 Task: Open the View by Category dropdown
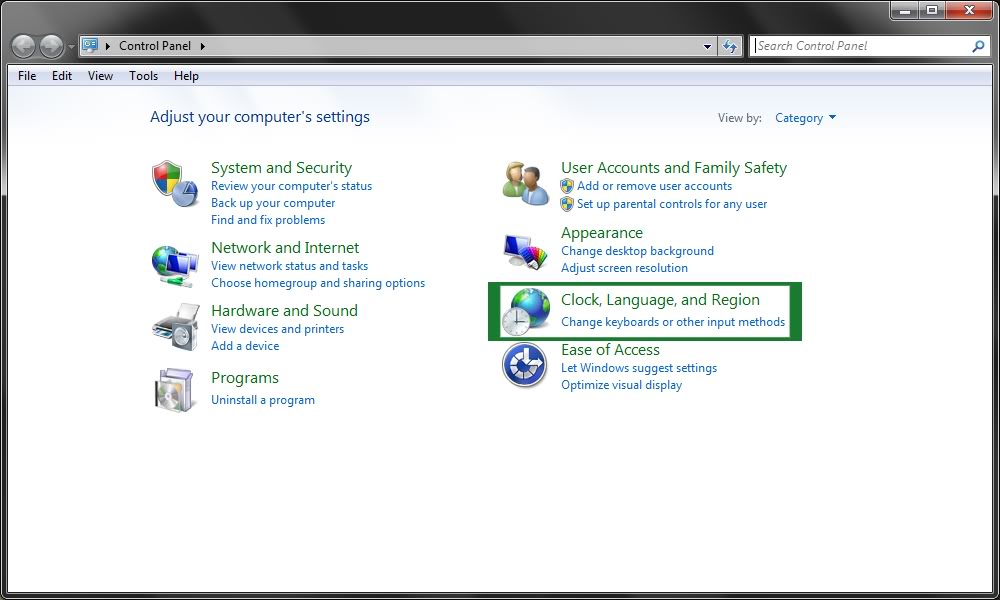[805, 118]
